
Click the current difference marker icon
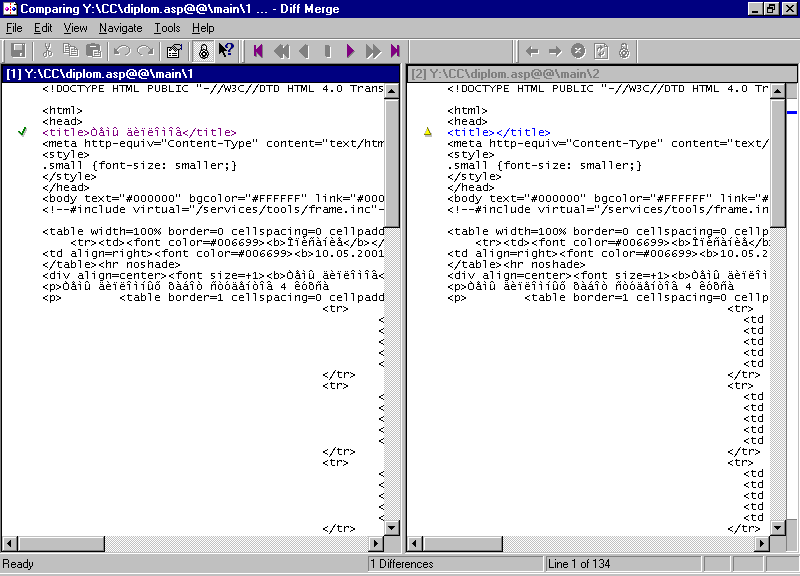328,51
